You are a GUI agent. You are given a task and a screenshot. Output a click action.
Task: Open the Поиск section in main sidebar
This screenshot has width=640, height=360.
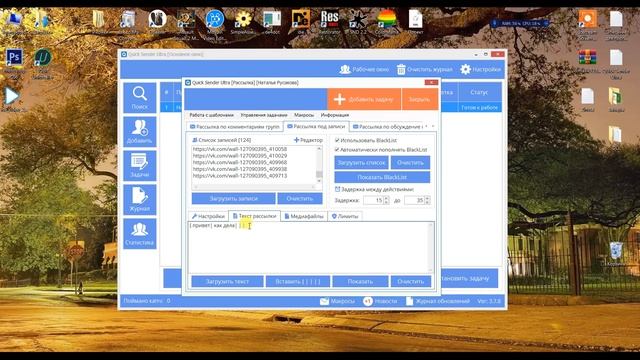pyautogui.click(x=140, y=98)
